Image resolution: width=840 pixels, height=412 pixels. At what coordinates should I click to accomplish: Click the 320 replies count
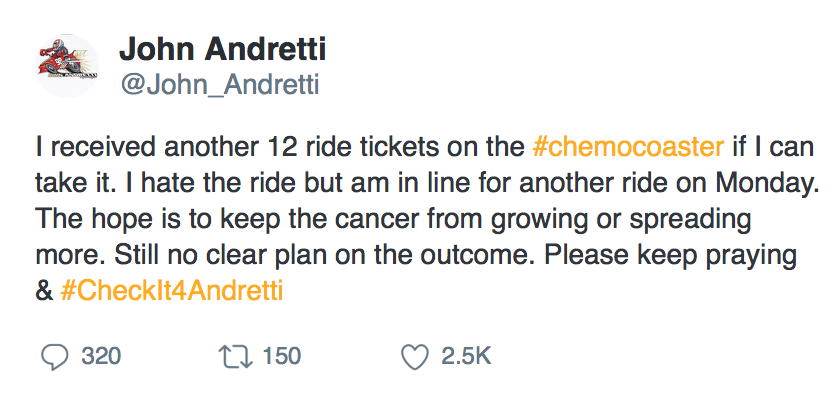click(101, 357)
